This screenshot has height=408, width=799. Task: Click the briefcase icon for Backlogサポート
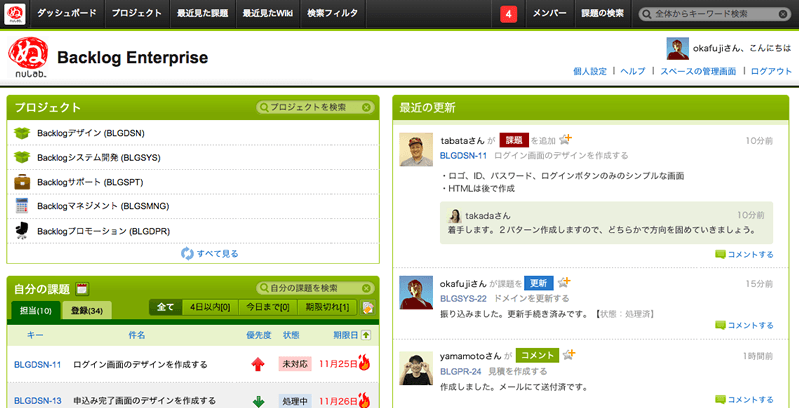[22, 182]
